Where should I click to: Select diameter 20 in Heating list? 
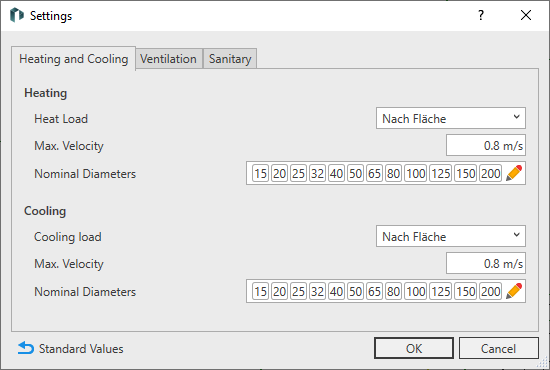(x=280, y=173)
